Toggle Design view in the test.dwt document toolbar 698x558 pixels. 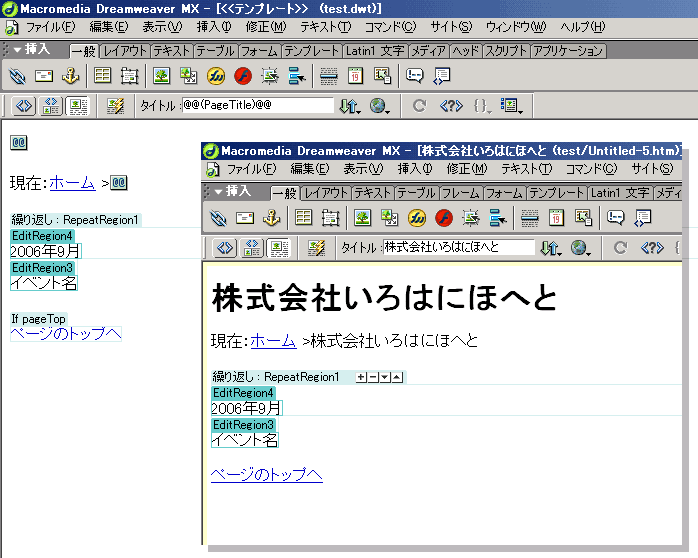click(x=77, y=106)
